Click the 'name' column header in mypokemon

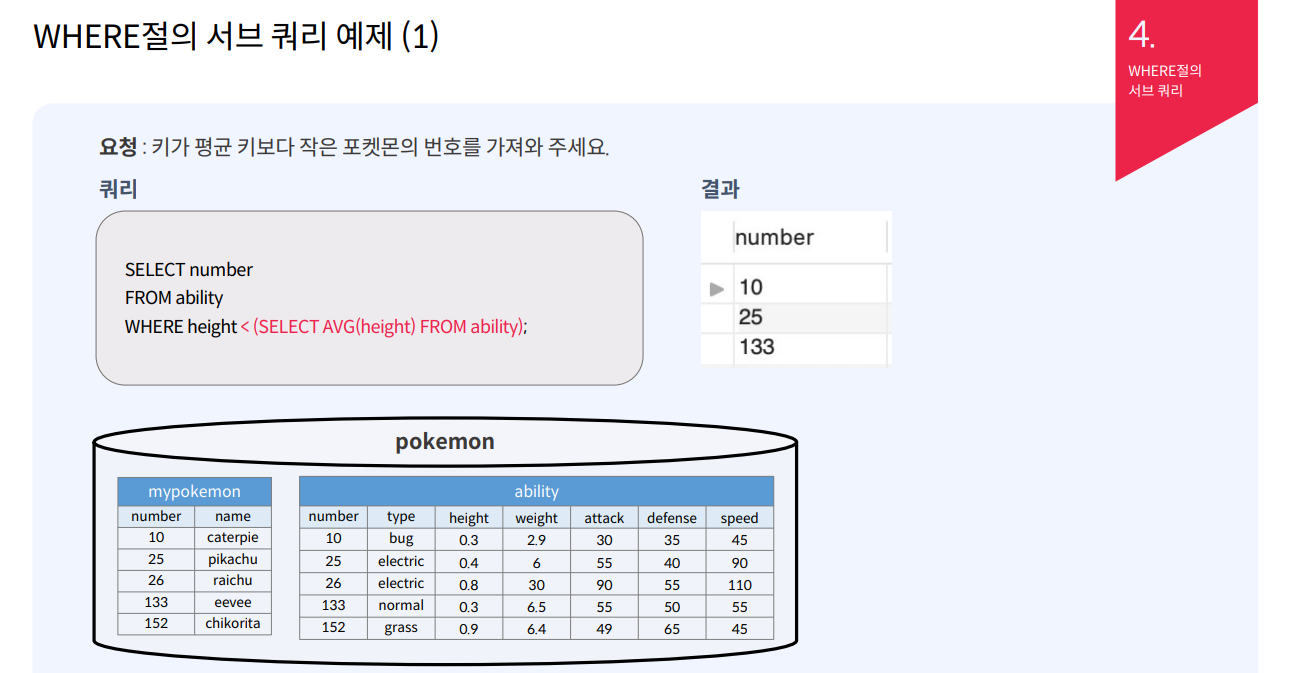(x=233, y=517)
